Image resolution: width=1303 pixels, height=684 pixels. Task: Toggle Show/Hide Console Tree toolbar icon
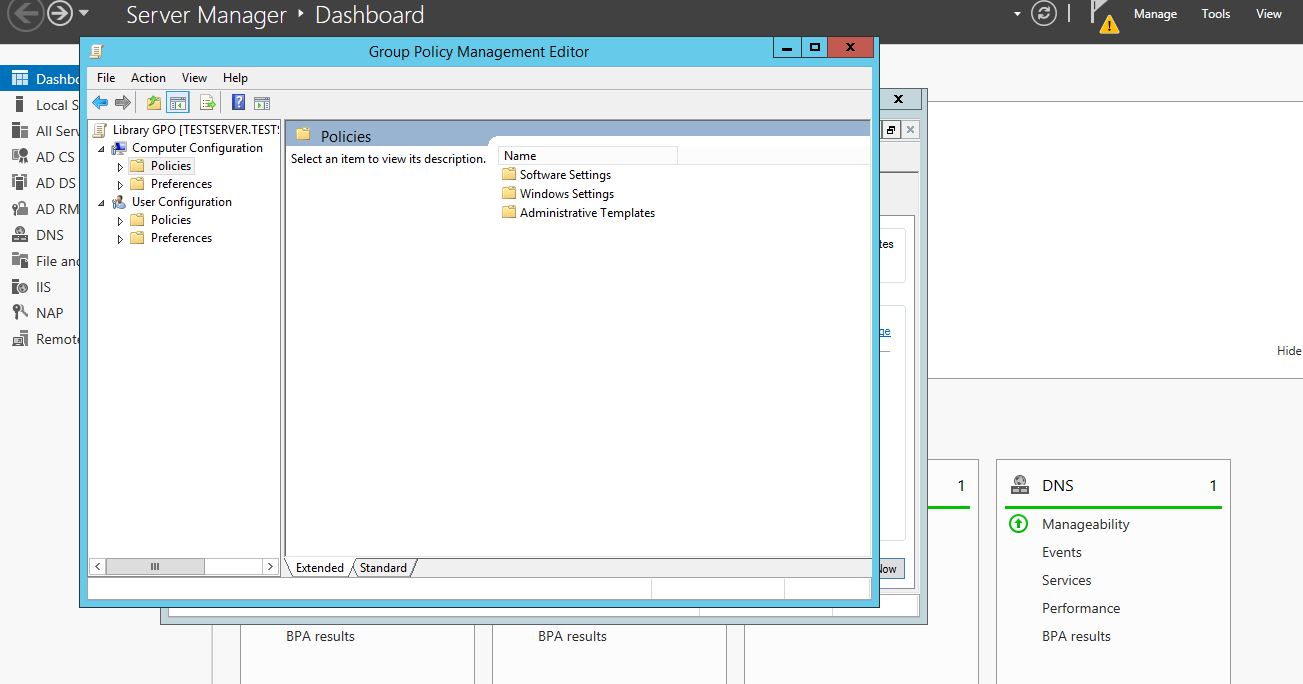pos(178,103)
